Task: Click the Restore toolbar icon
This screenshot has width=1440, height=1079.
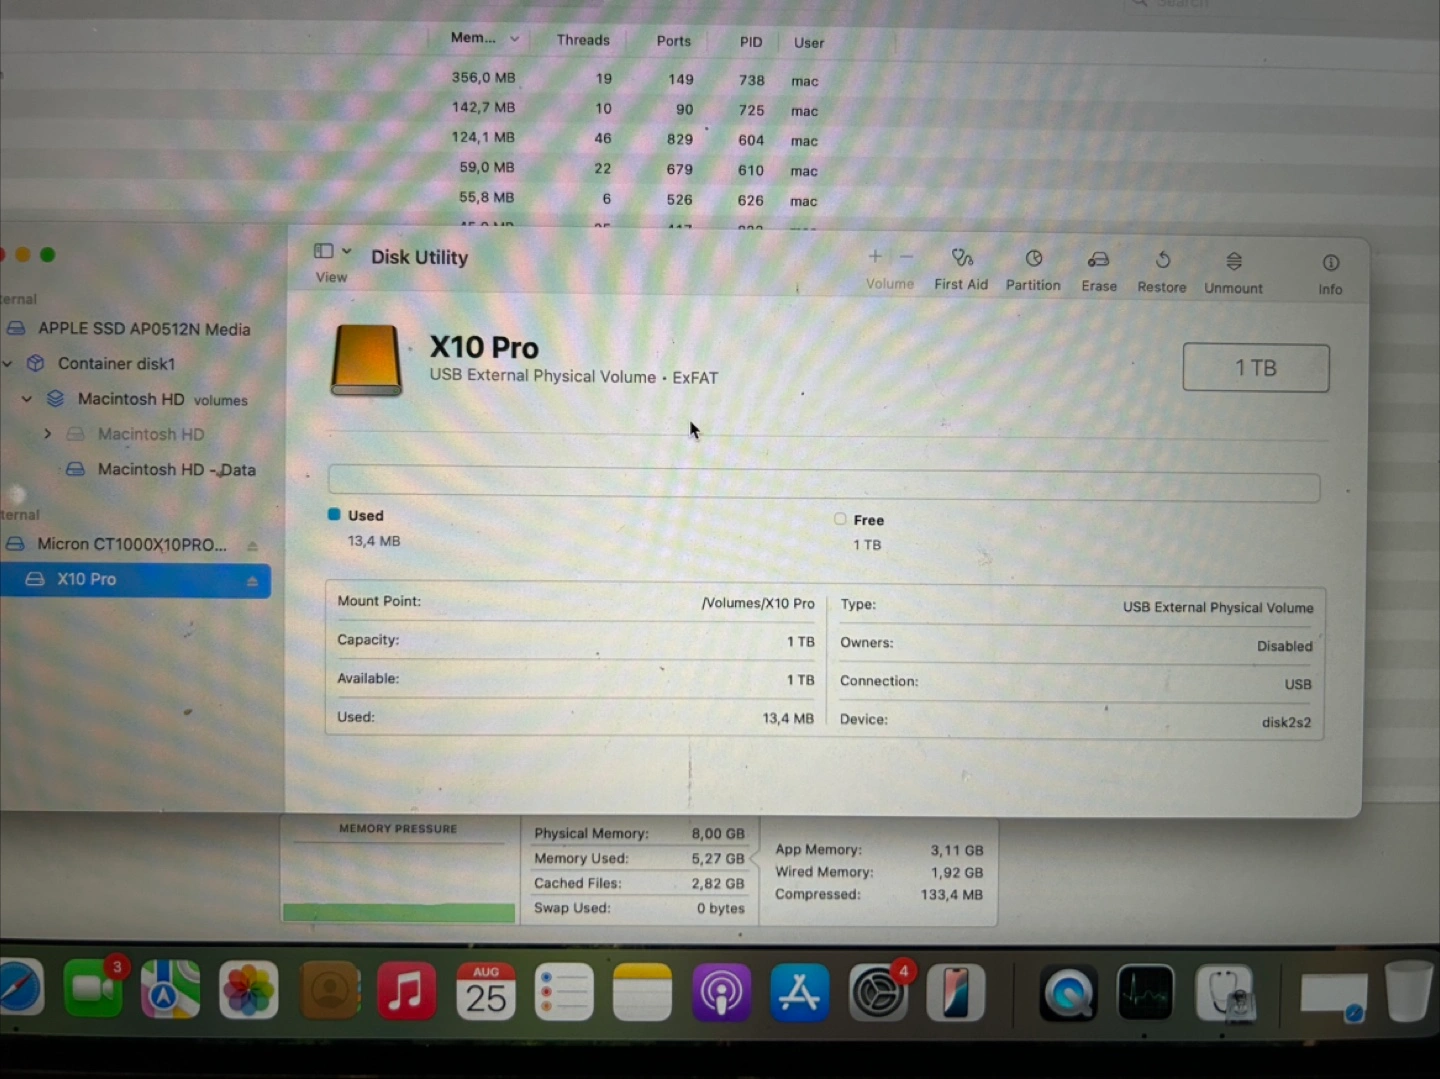Action: [1161, 271]
